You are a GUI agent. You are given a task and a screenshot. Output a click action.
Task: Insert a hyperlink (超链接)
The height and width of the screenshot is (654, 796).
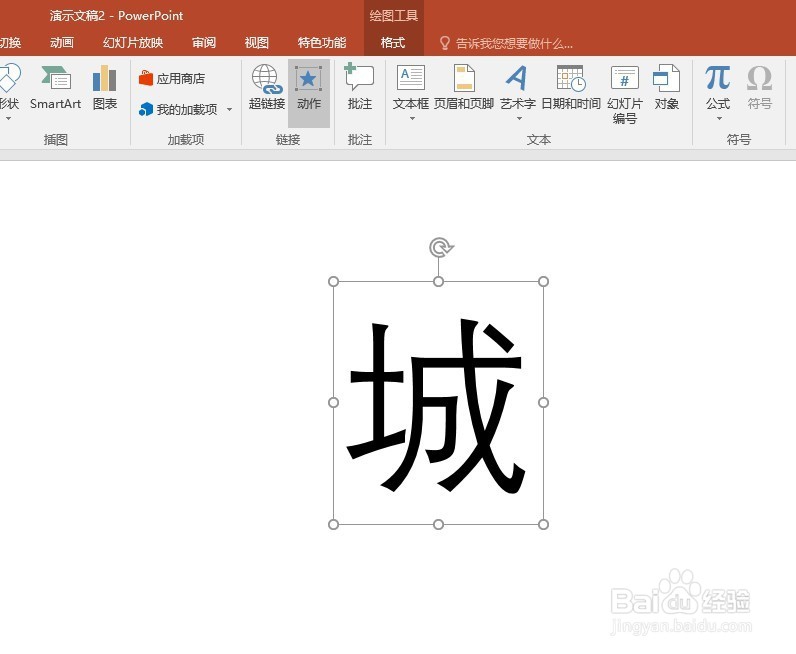pos(267,87)
